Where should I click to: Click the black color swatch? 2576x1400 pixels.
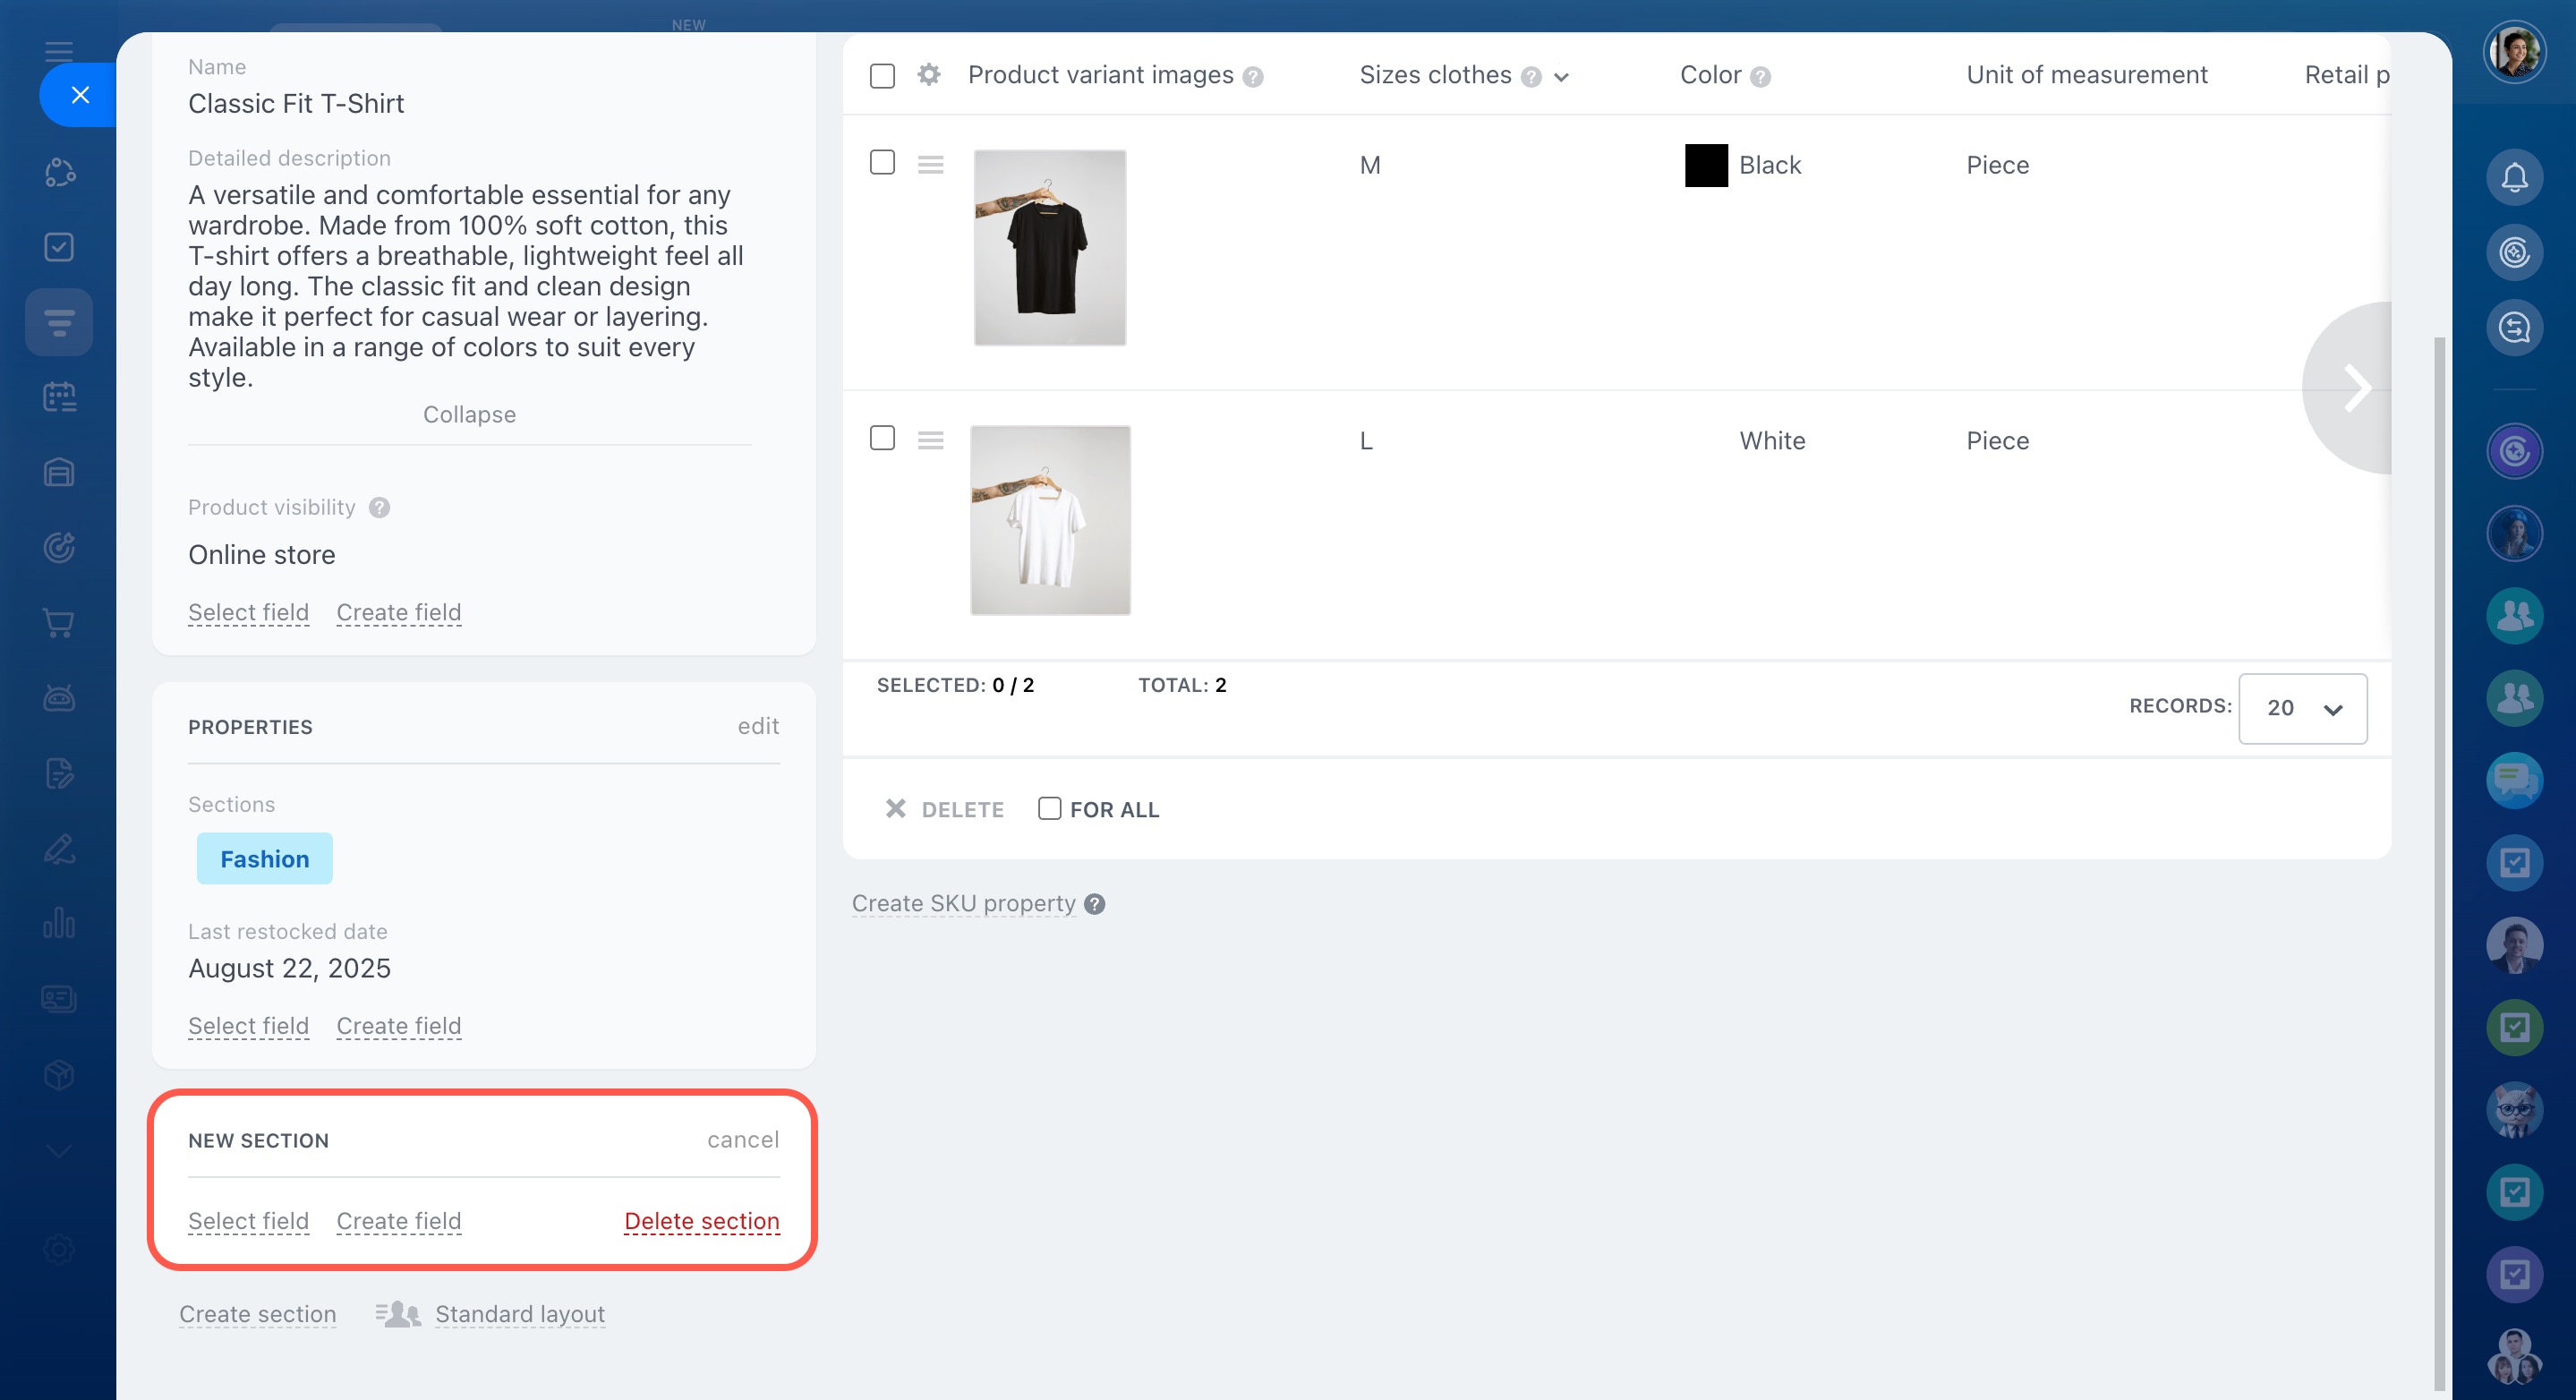(1706, 165)
